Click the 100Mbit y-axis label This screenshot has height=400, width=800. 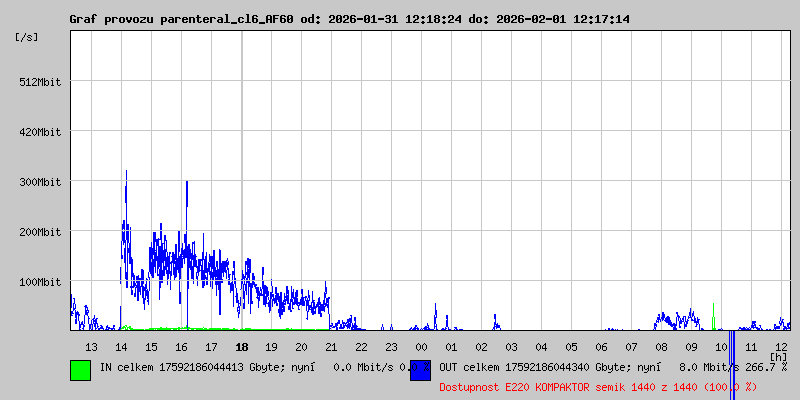coord(40,282)
